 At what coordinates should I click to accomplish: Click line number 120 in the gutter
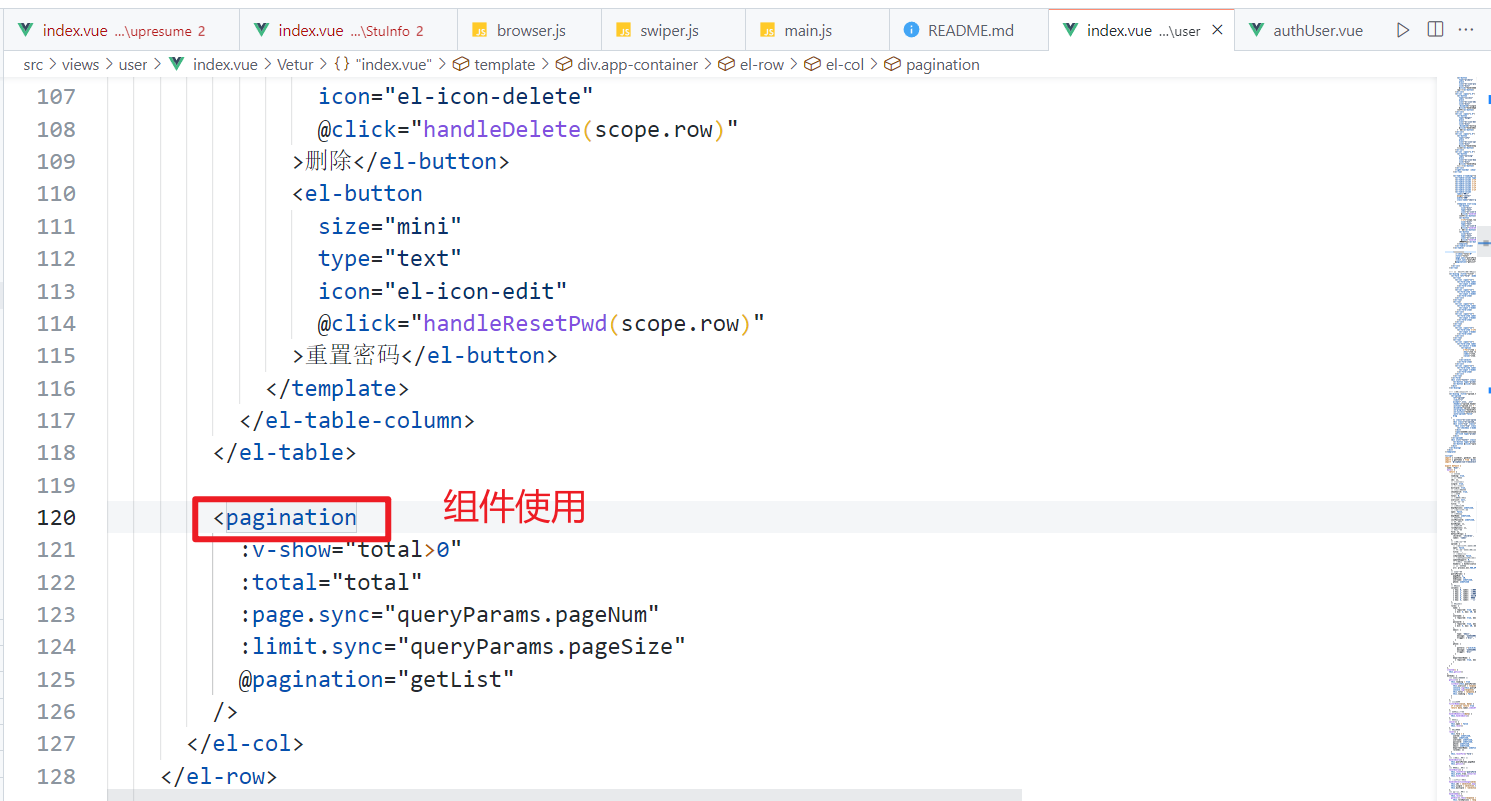pos(56,517)
